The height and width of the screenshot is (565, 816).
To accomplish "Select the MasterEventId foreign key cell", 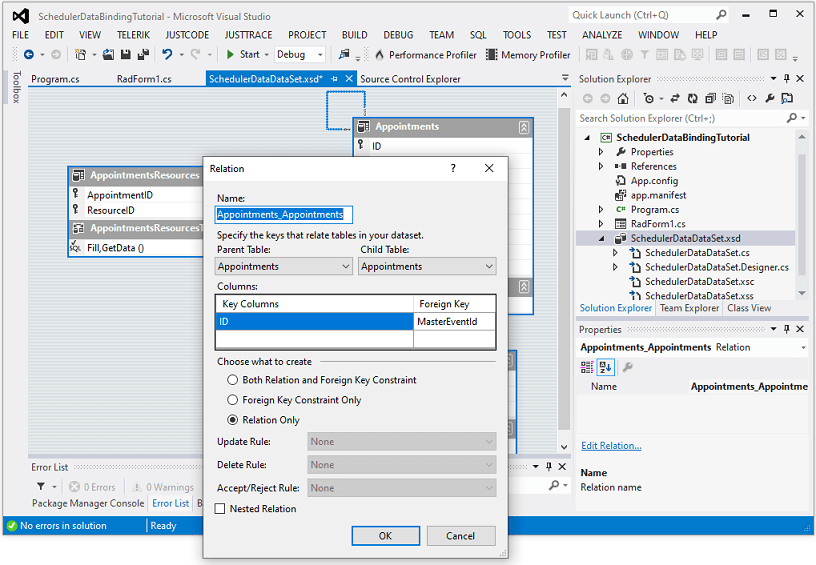I will tap(454, 322).
